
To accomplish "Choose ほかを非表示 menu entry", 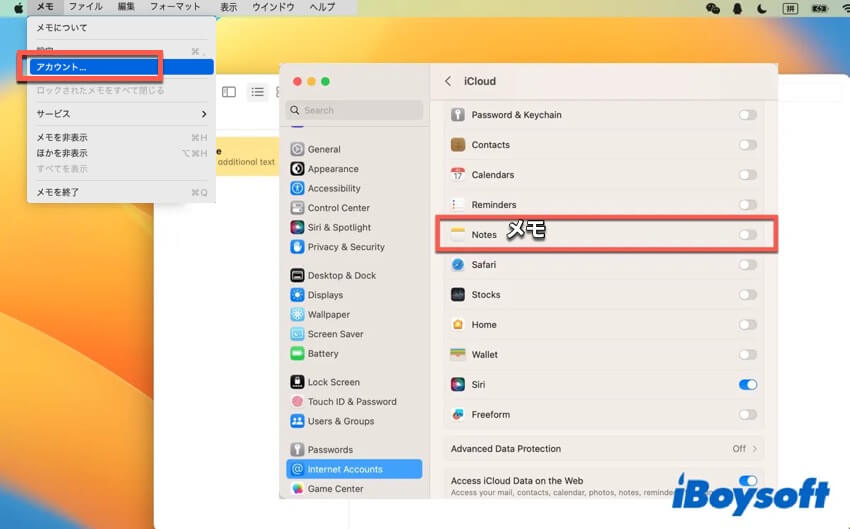I will pos(121,153).
